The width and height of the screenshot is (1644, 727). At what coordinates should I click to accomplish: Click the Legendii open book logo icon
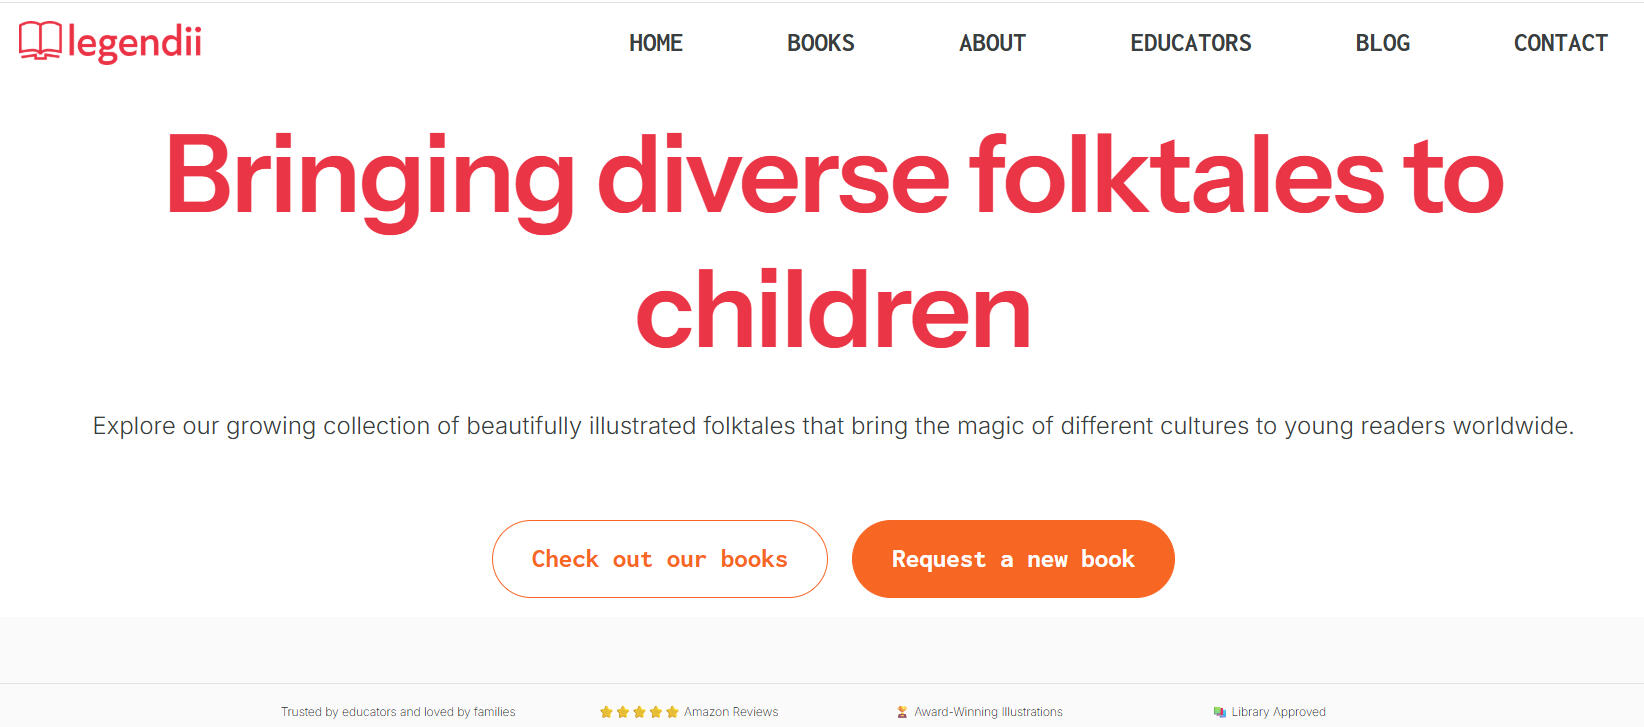(x=40, y=41)
